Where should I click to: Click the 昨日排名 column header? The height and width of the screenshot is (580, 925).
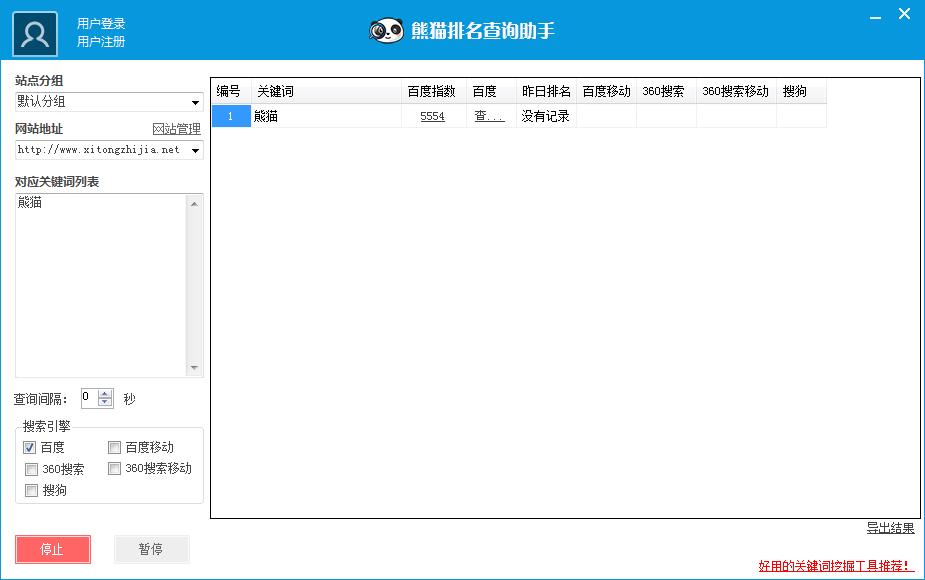click(x=546, y=91)
